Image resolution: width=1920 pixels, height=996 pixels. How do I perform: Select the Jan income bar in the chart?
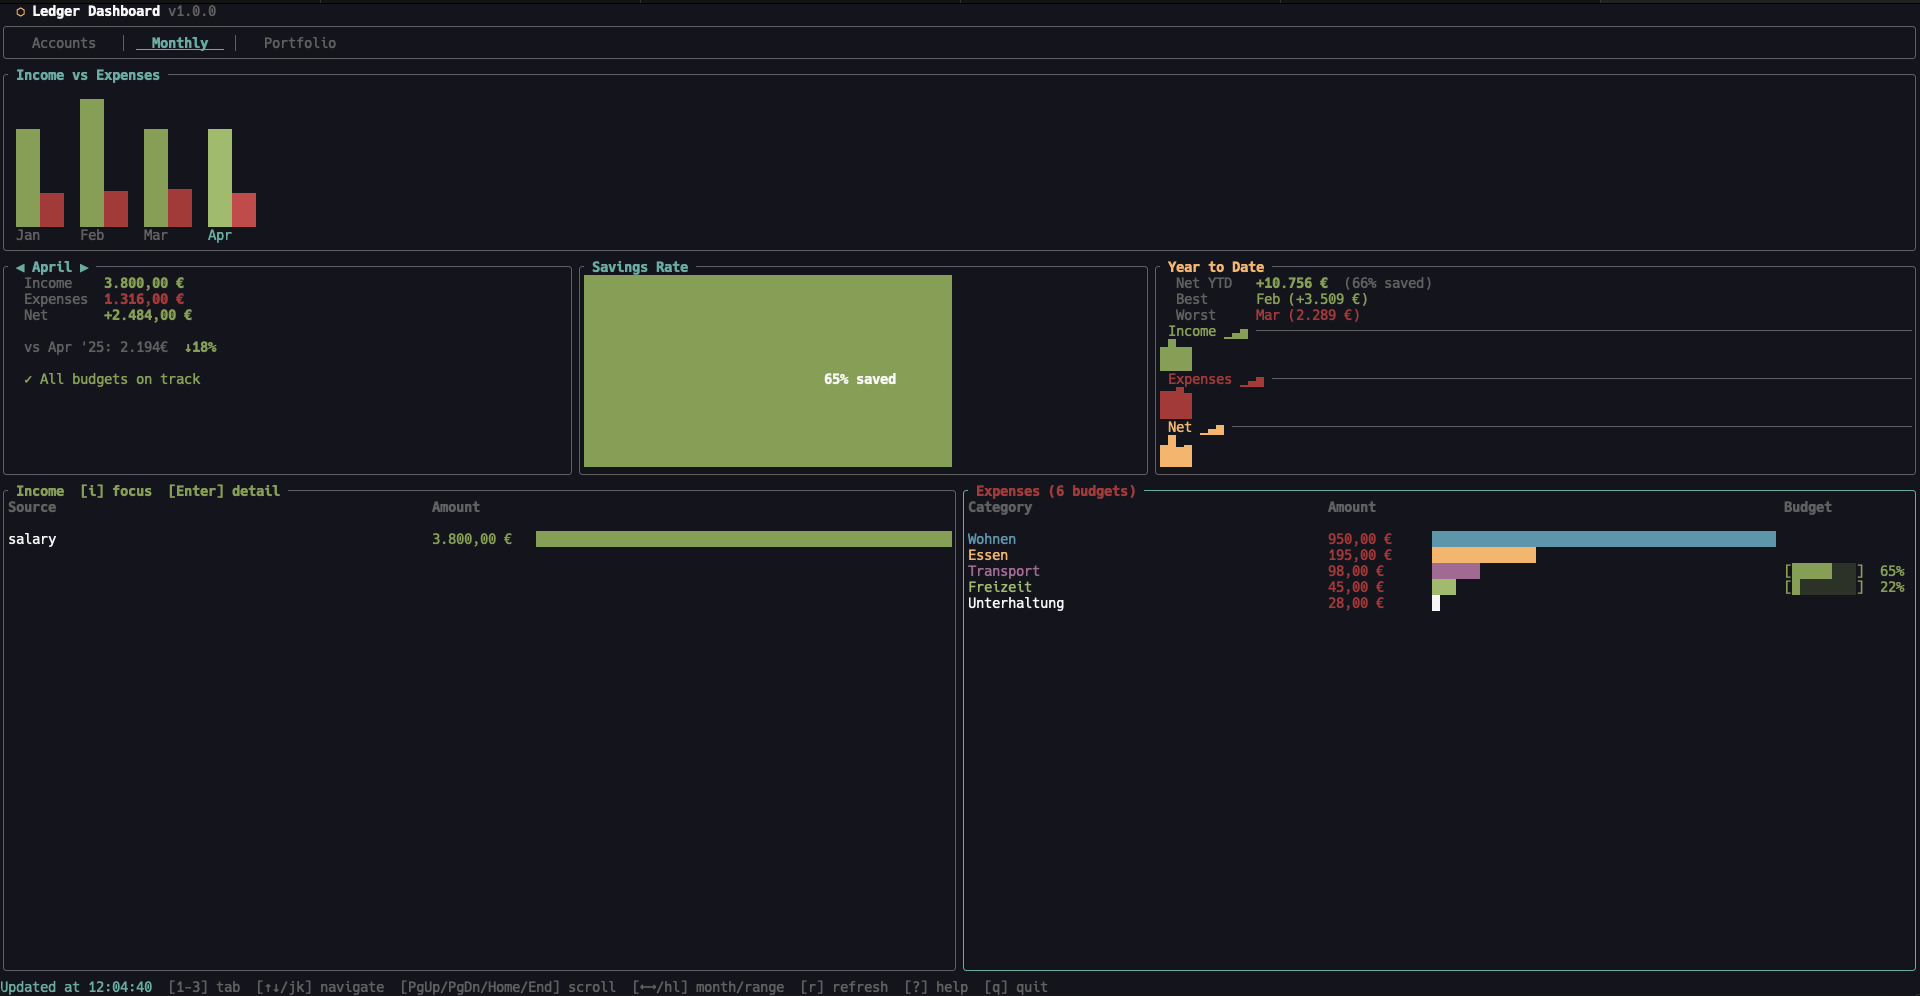27,180
